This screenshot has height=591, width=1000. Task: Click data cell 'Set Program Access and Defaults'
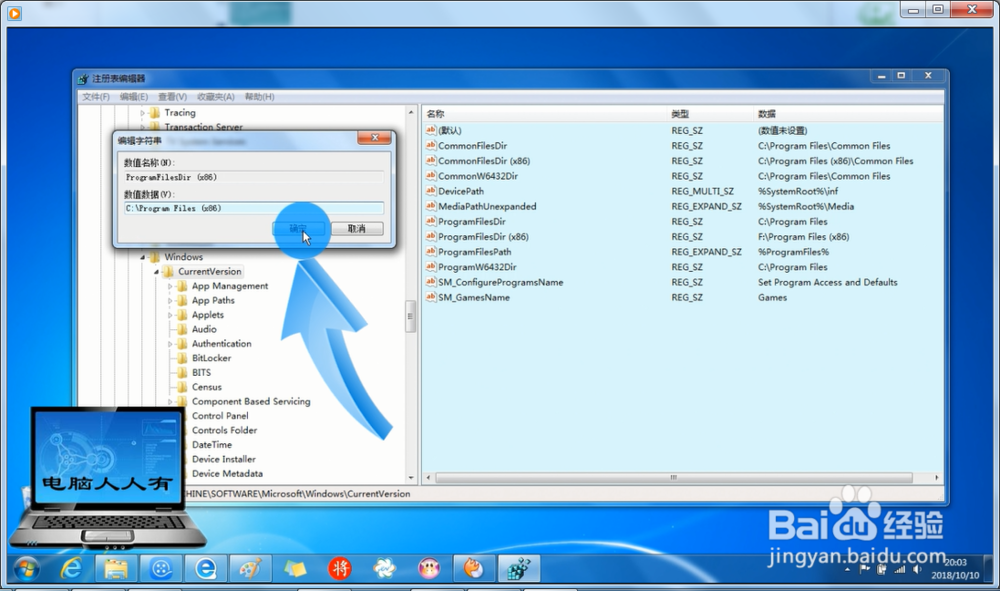point(827,282)
